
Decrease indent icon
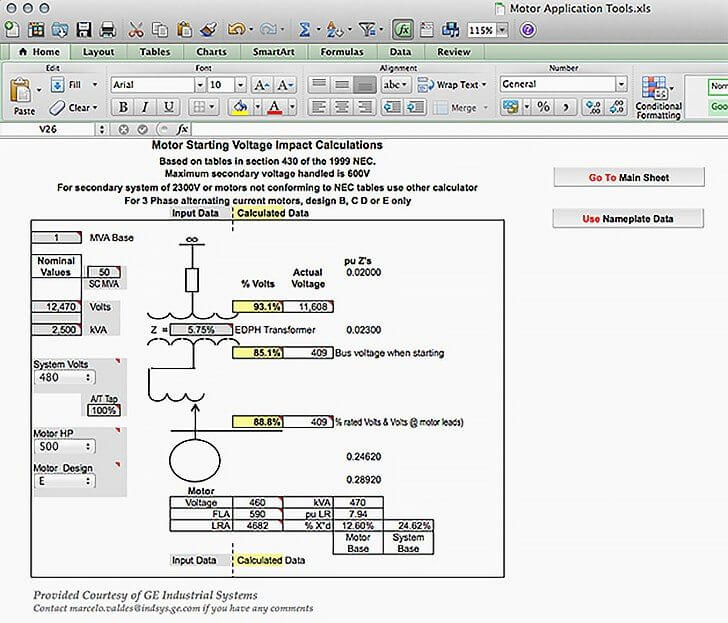point(392,108)
